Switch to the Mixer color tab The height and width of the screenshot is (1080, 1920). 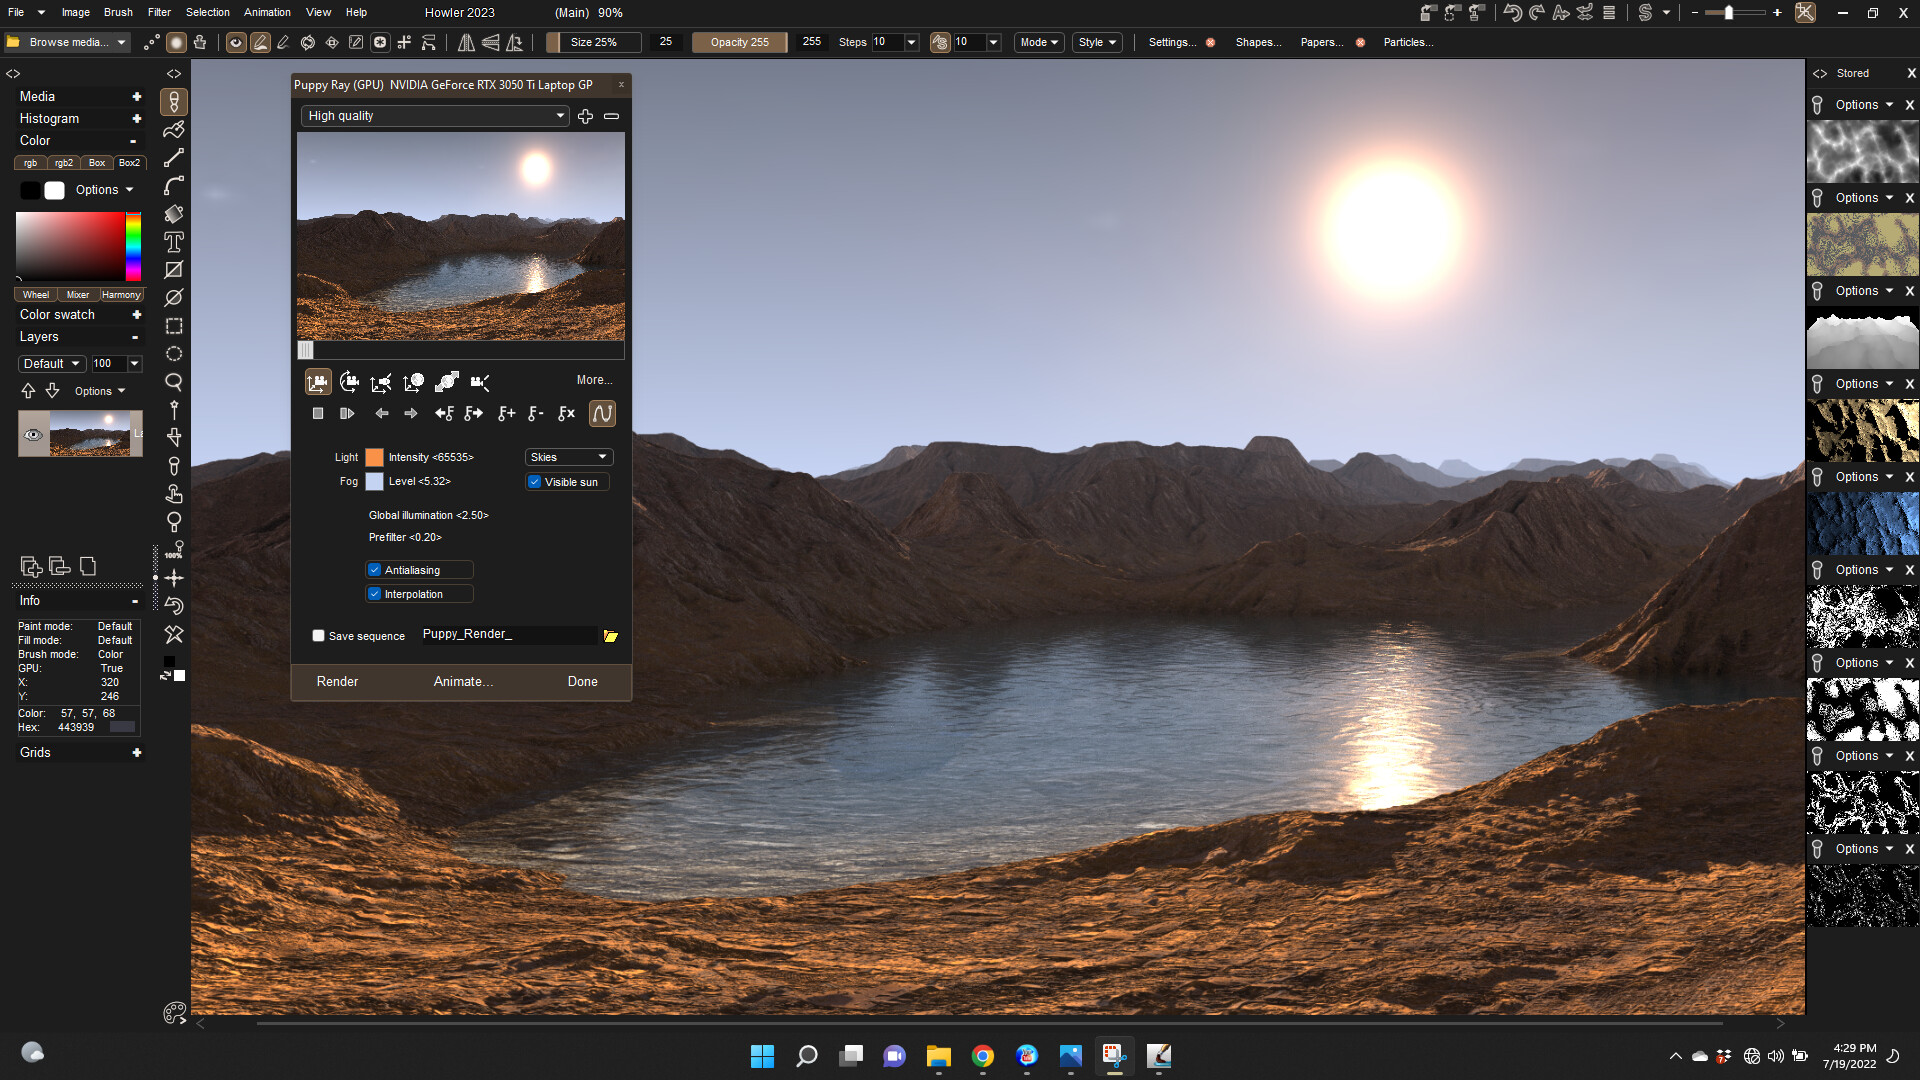pos(77,294)
